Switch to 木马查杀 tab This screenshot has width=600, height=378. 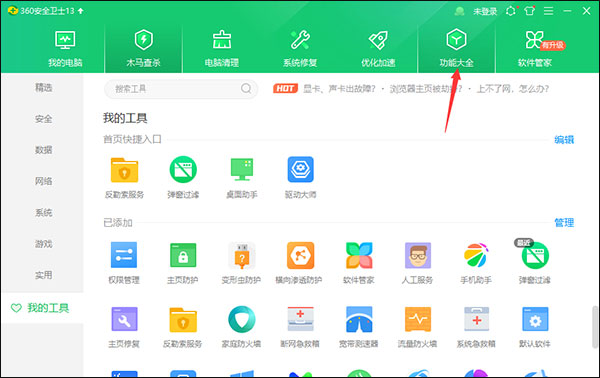tap(143, 49)
